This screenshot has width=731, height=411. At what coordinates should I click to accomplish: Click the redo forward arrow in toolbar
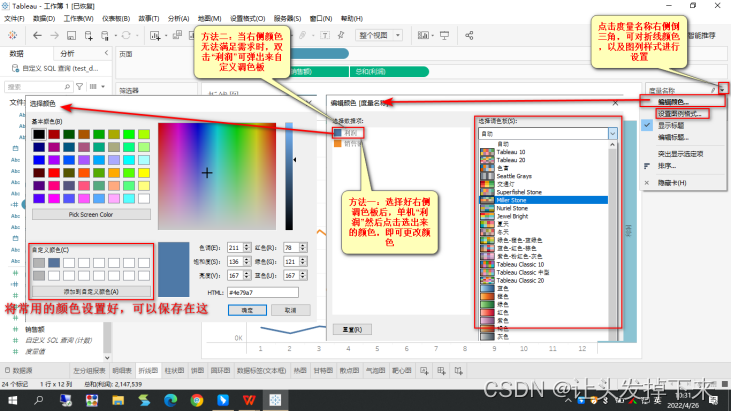pos(55,35)
